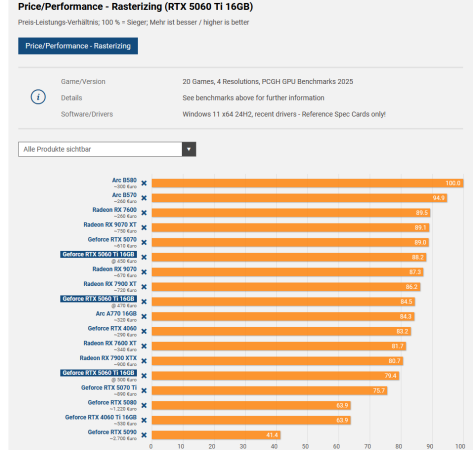
Task: Click the 83.2 value on RTX 4060 bar
Action: click(x=402, y=331)
